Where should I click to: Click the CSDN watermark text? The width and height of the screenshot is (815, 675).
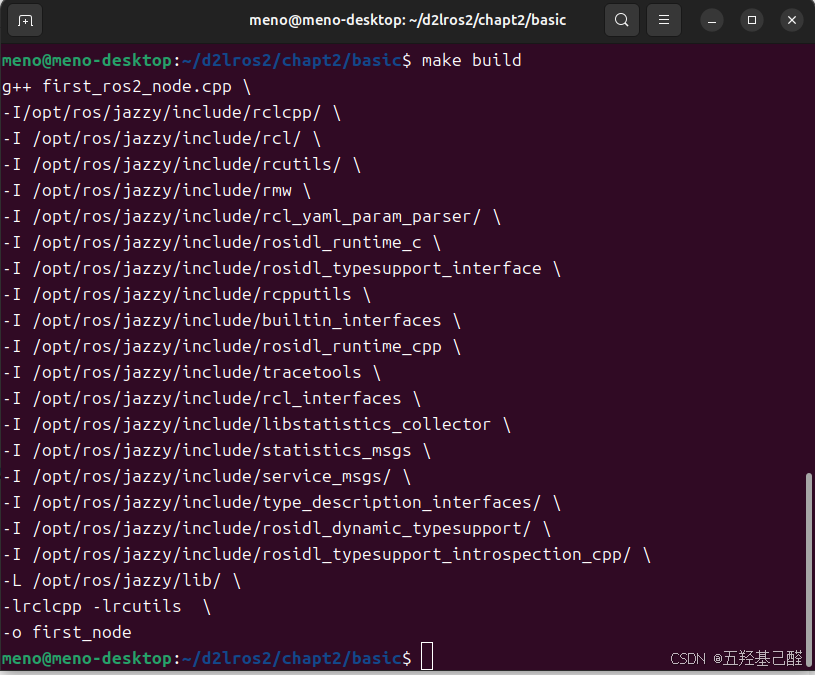point(738,658)
